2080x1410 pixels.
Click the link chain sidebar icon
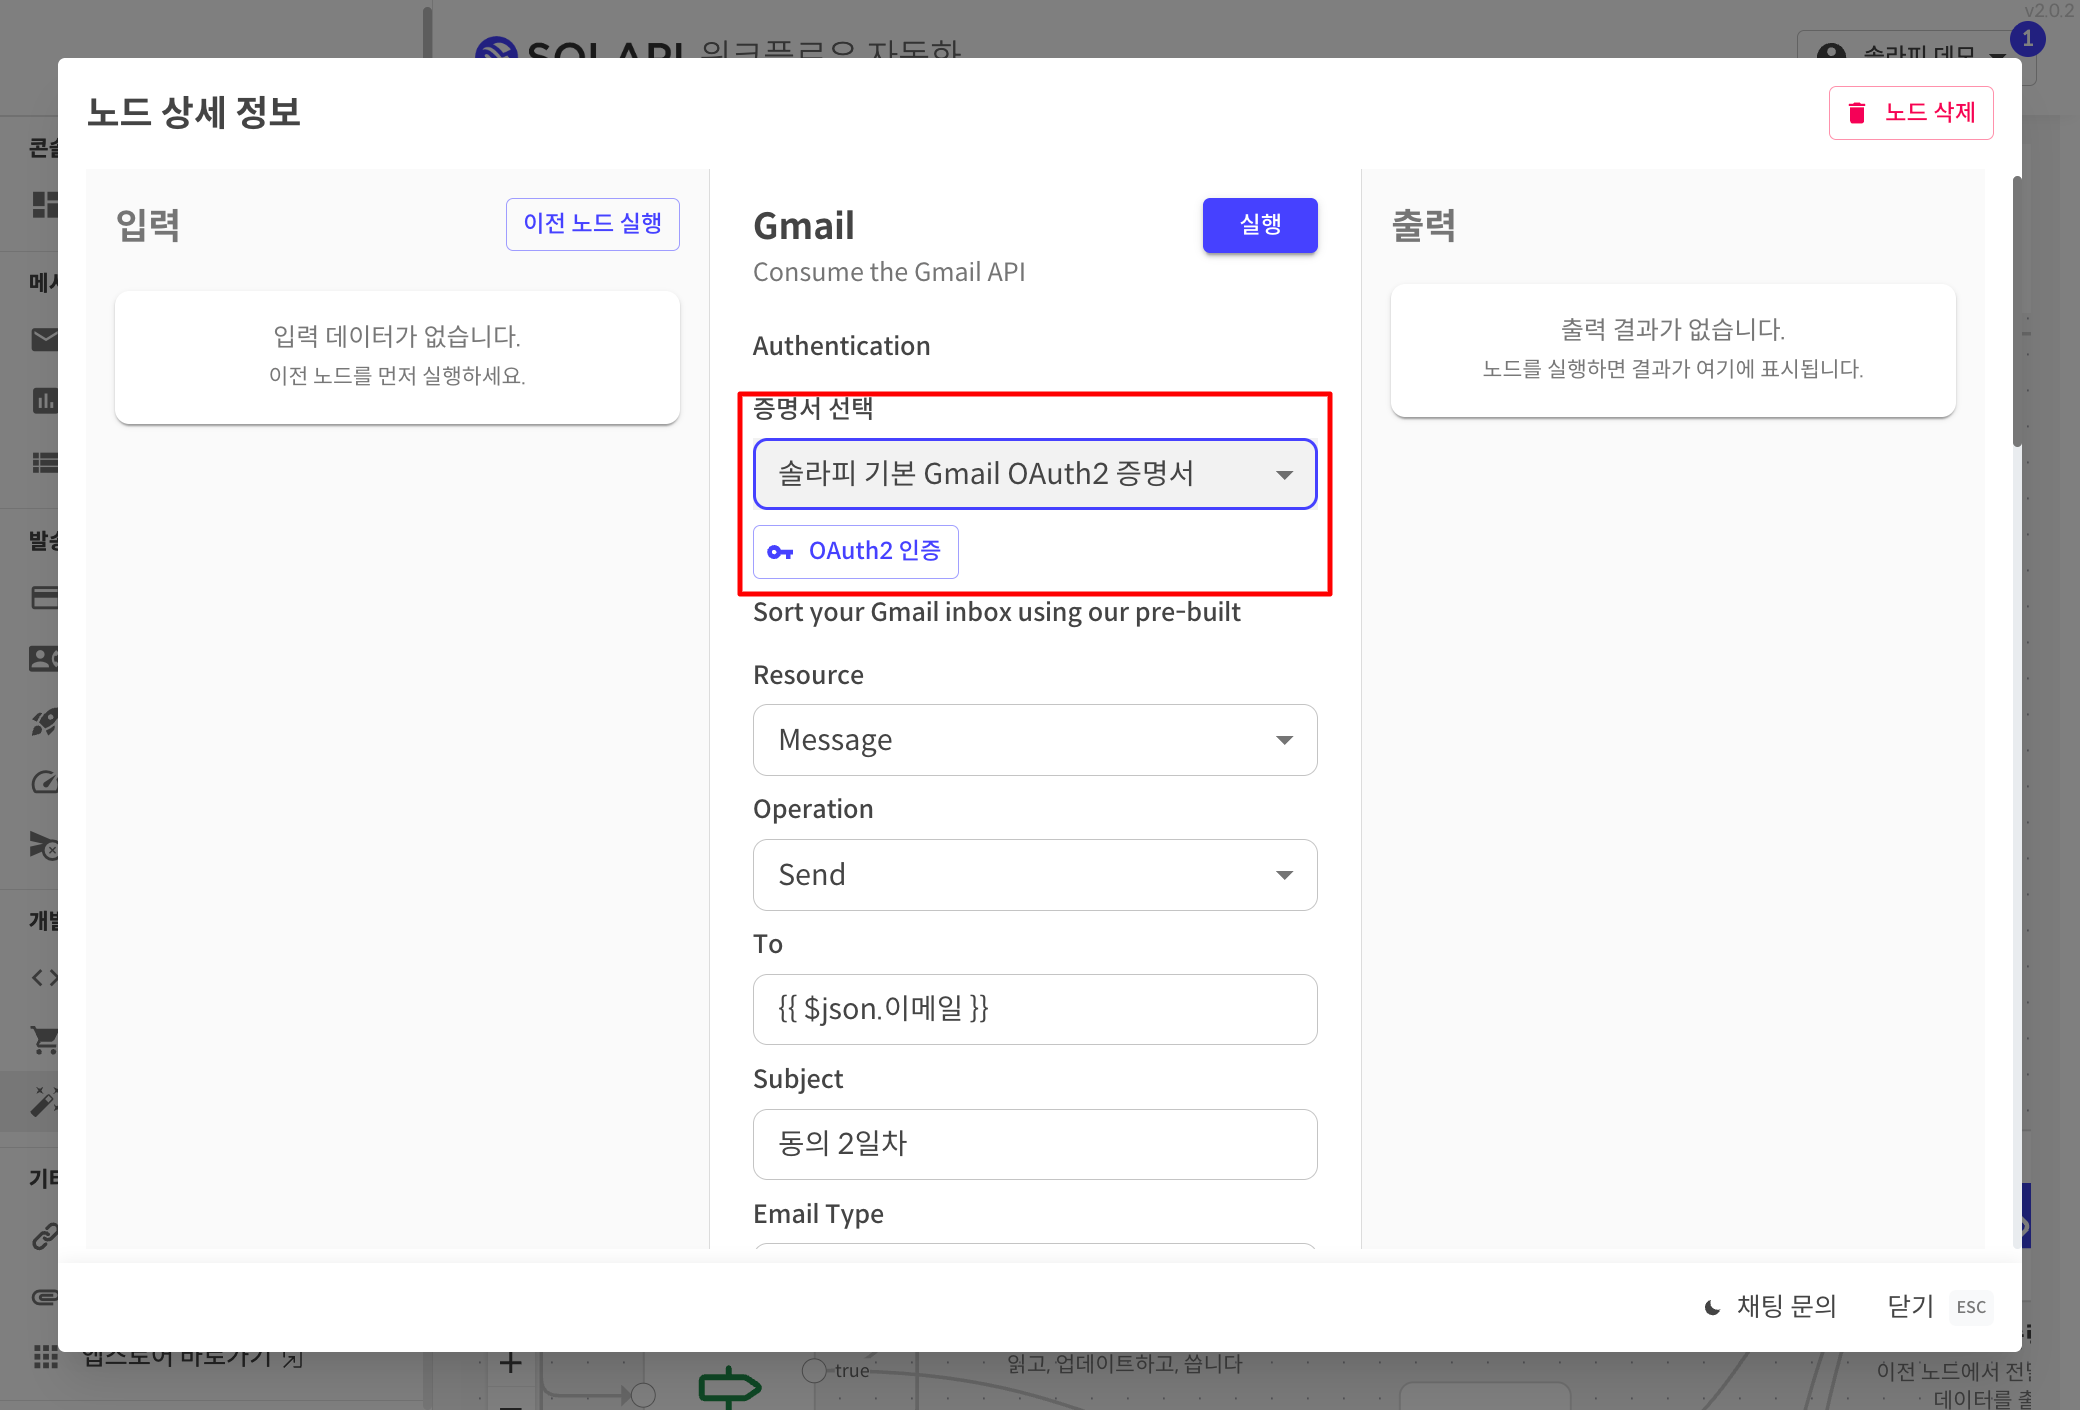coord(44,1236)
